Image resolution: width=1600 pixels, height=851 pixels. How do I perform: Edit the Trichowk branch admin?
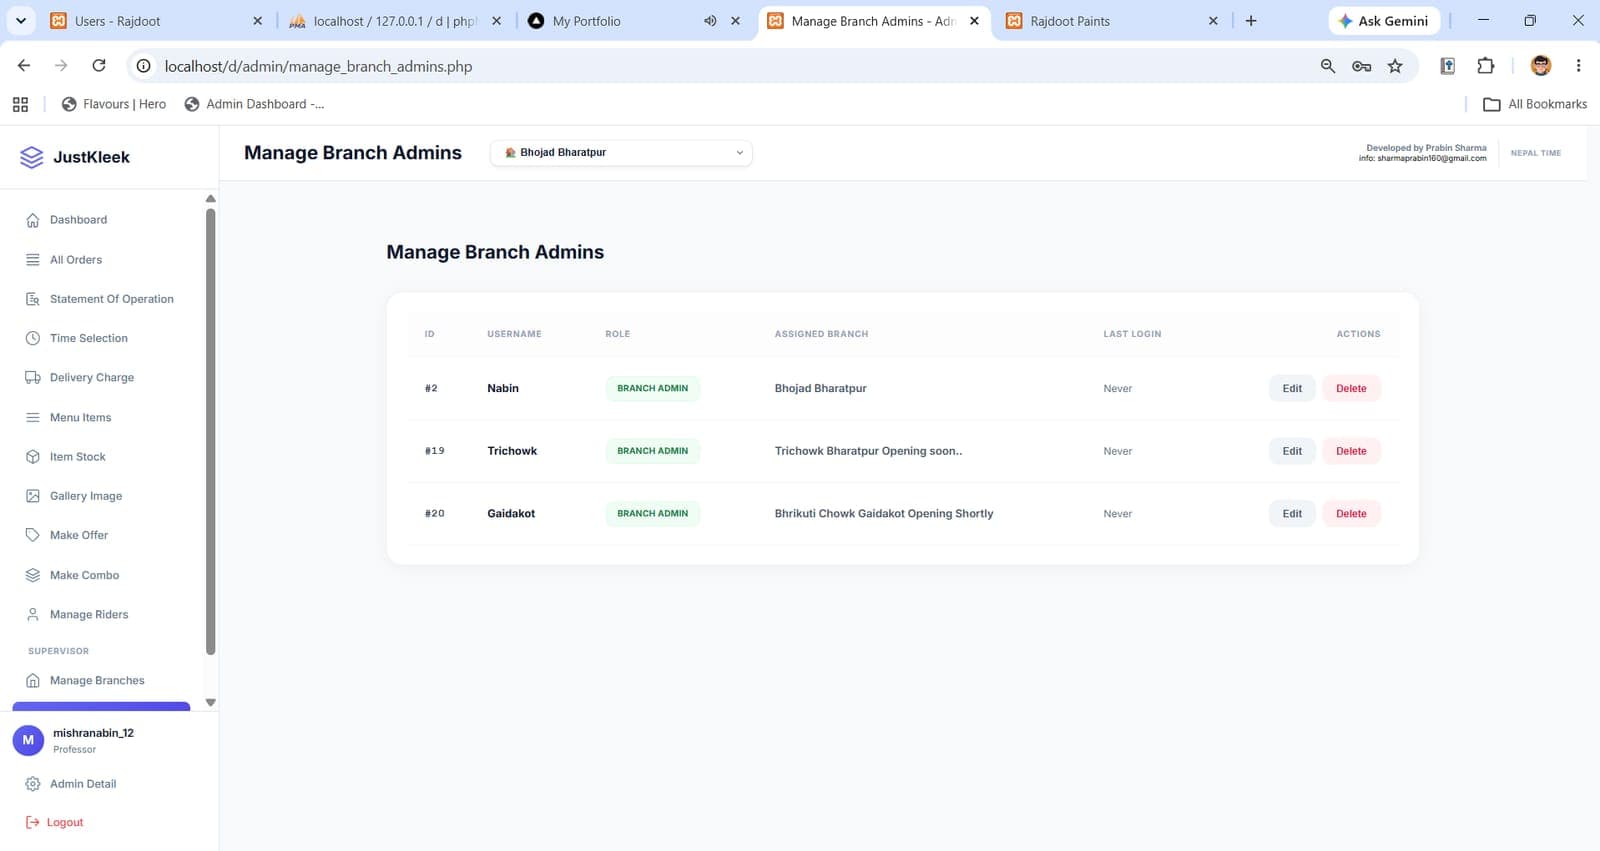(x=1292, y=451)
